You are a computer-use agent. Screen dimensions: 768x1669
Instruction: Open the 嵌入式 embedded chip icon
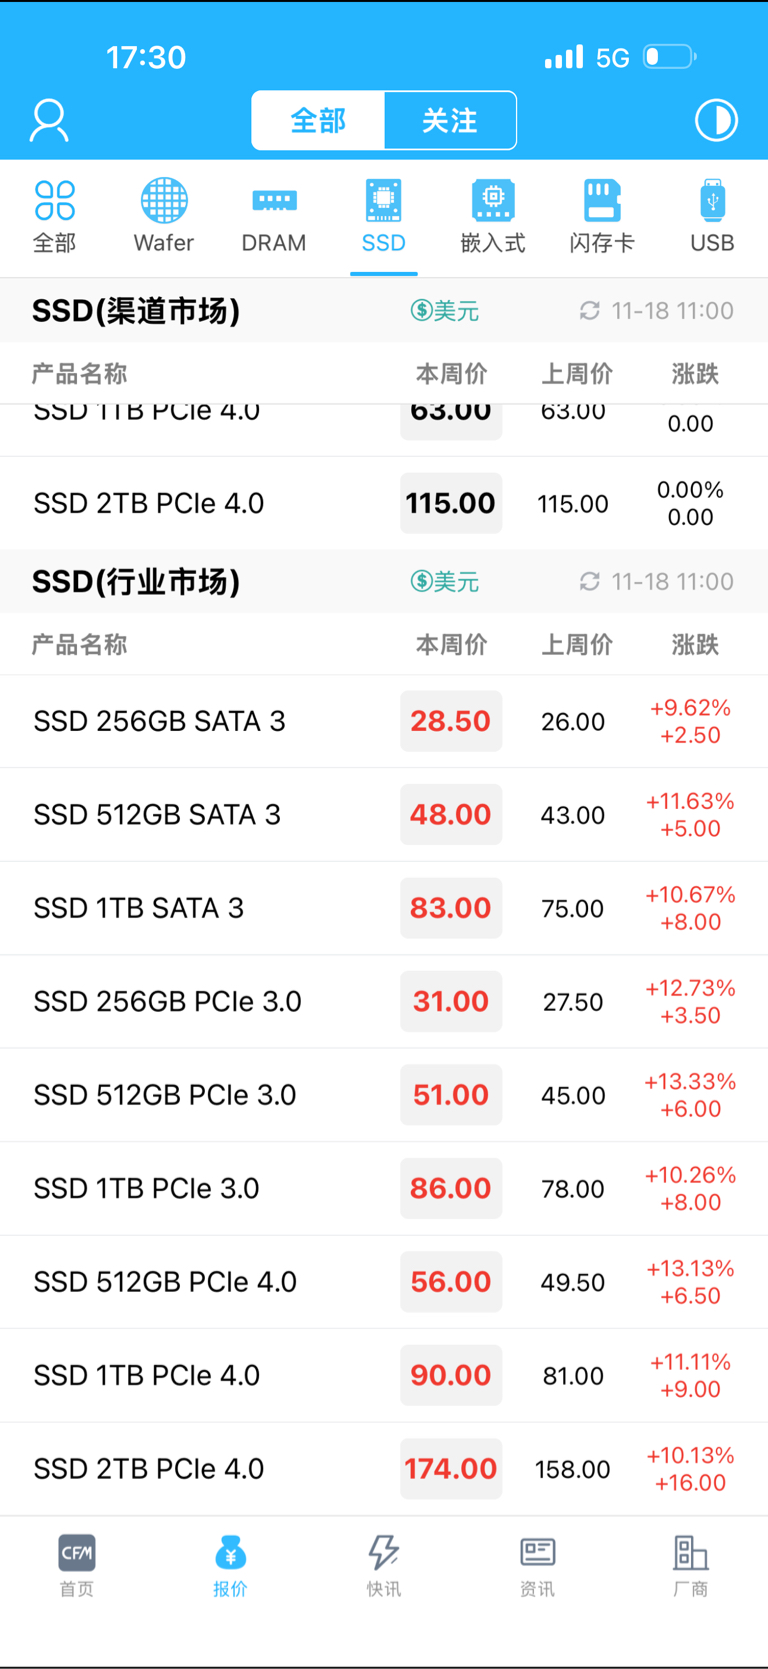point(493,216)
